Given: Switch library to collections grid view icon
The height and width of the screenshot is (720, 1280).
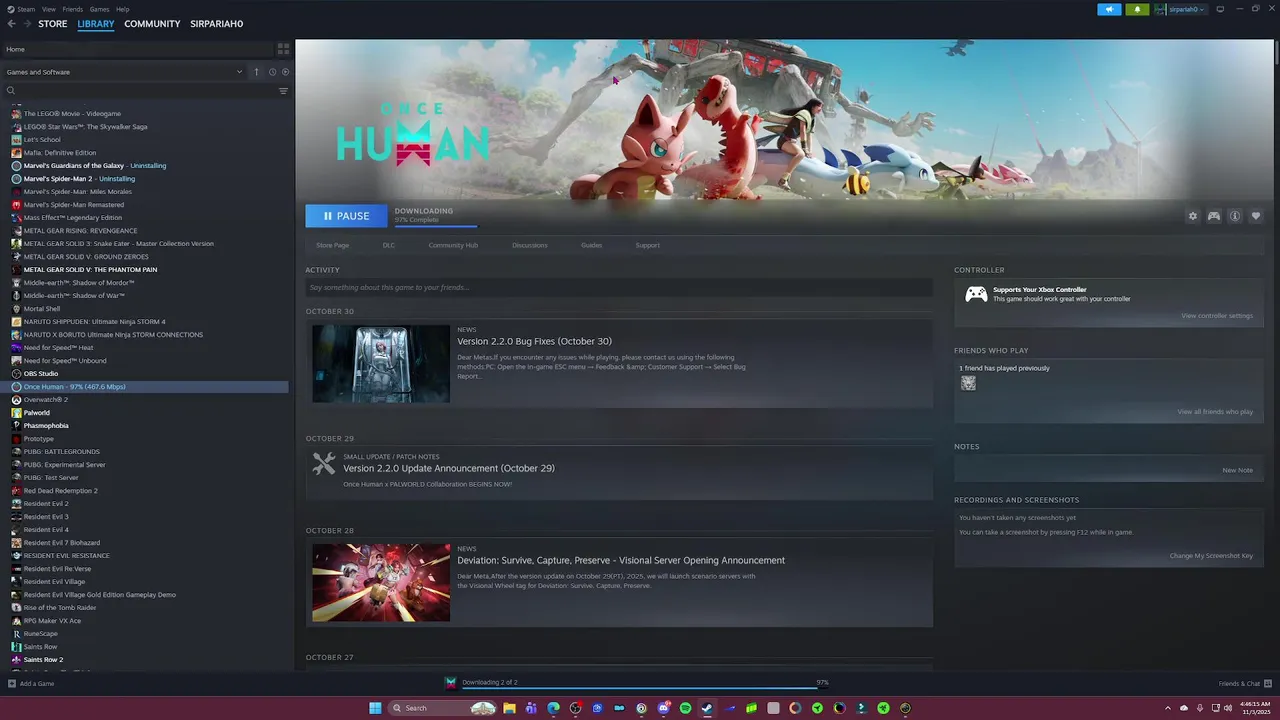Looking at the screenshot, I should point(283,48).
